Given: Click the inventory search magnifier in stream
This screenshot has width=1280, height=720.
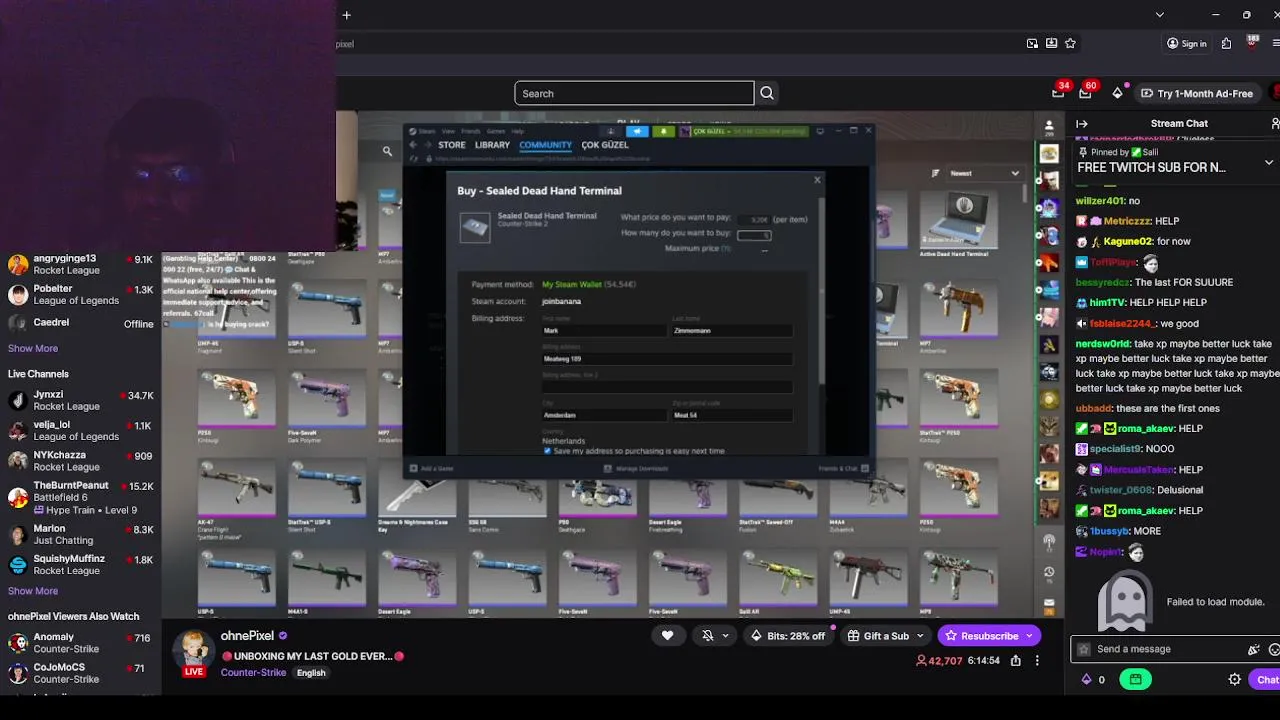Looking at the screenshot, I should (x=387, y=152).
